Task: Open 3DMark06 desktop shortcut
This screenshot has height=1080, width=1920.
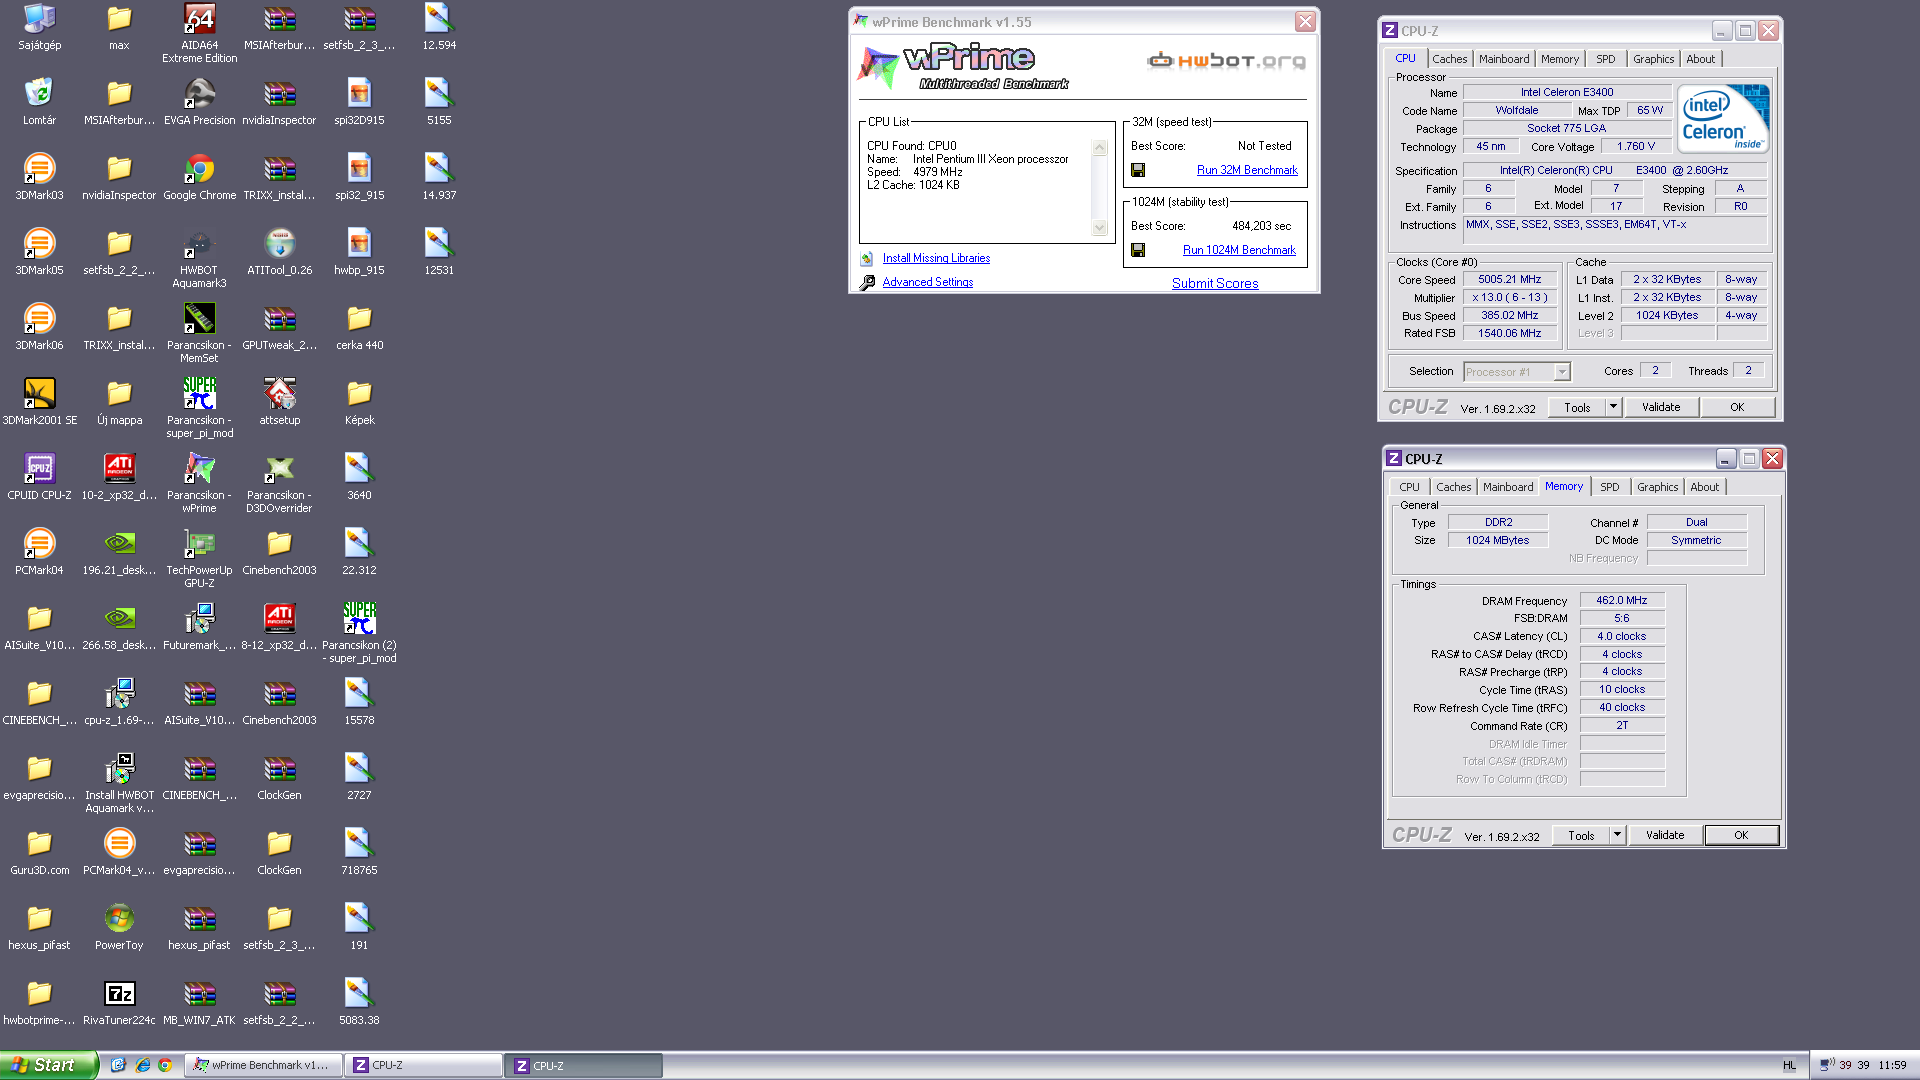Action: 39,318
